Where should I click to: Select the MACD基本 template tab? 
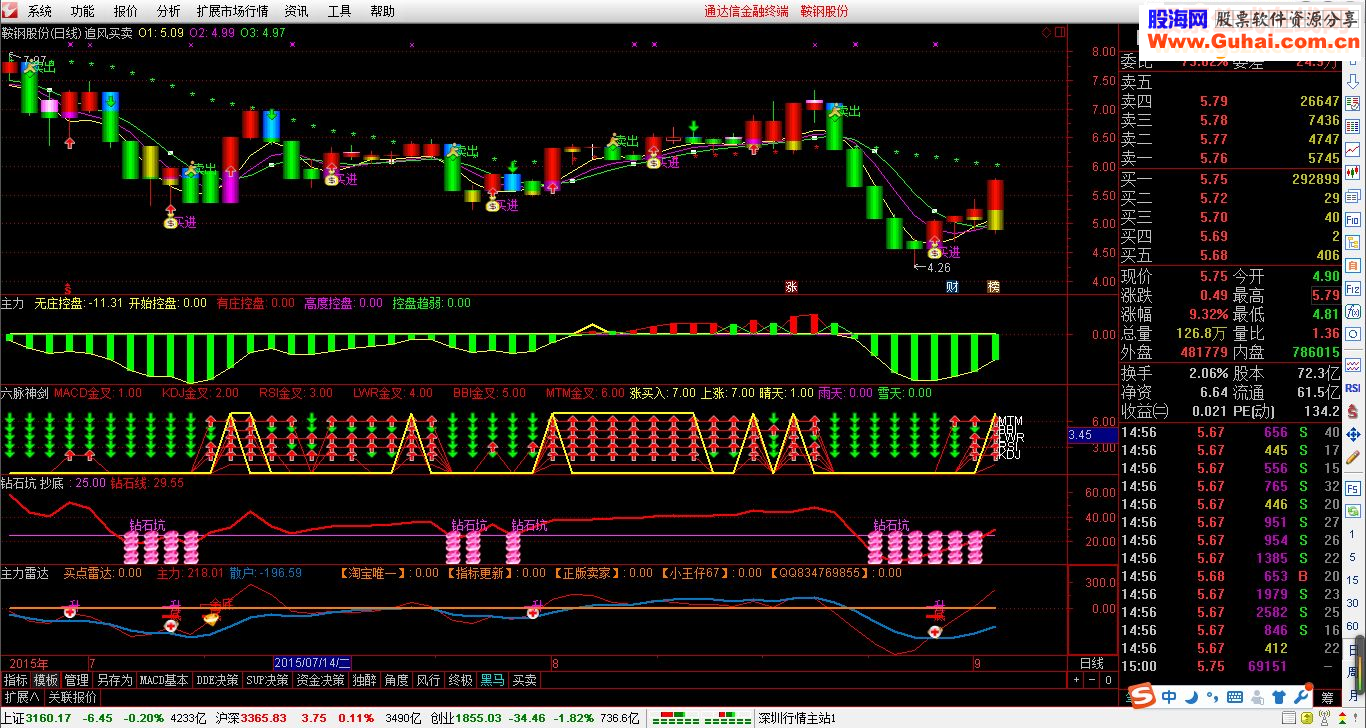[x=164, y=680]
